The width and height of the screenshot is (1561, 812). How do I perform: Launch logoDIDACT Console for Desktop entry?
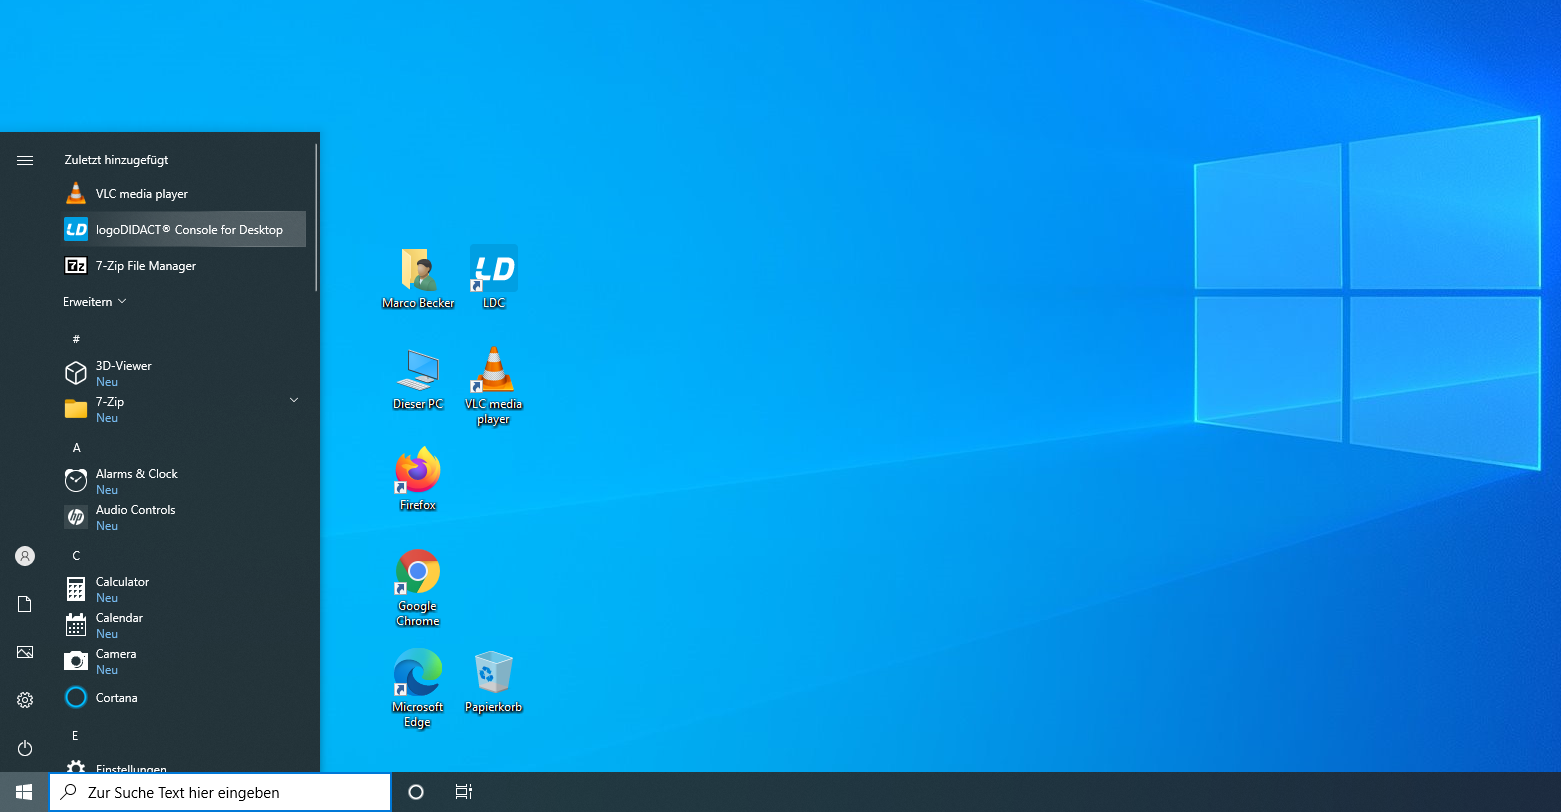click(x=184, y=230)
